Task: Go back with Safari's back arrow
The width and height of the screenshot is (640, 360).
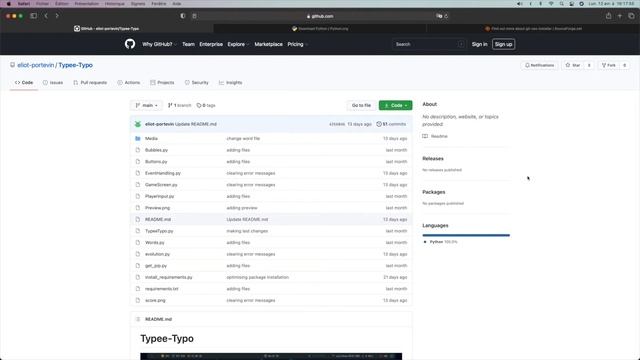Action: click(46, 16)
